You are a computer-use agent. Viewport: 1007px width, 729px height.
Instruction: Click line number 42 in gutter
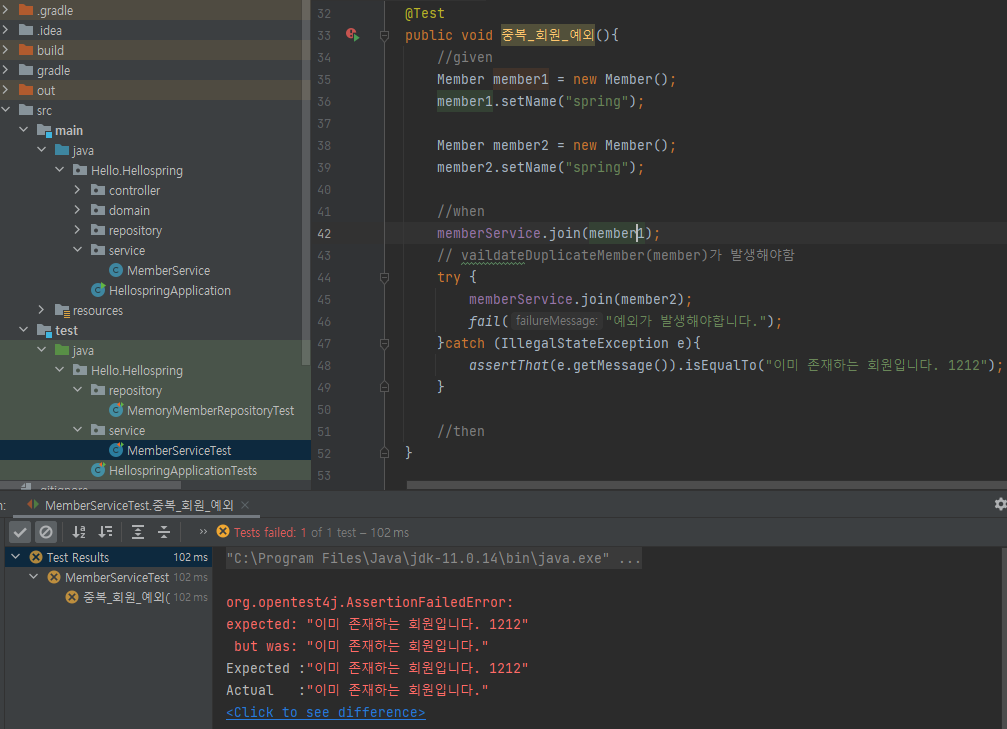click(324, 234)
